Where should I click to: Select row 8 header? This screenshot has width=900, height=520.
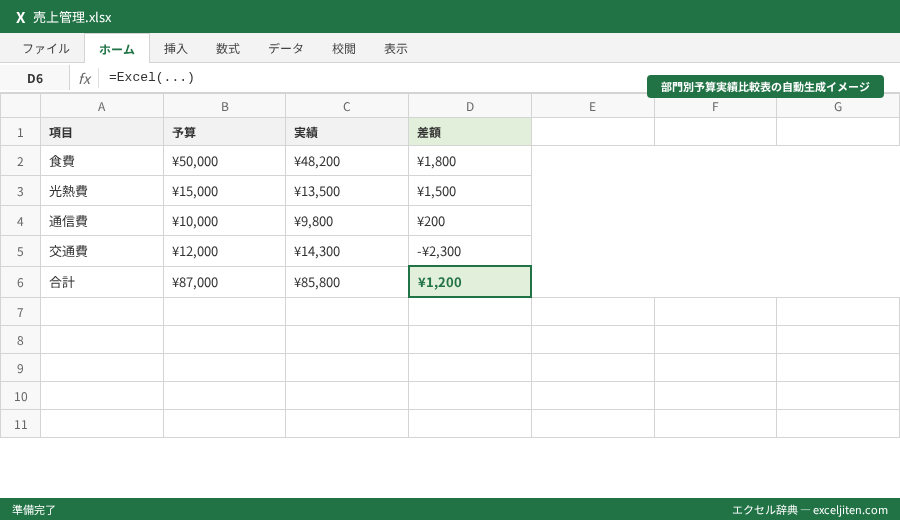tap(21, 340)
